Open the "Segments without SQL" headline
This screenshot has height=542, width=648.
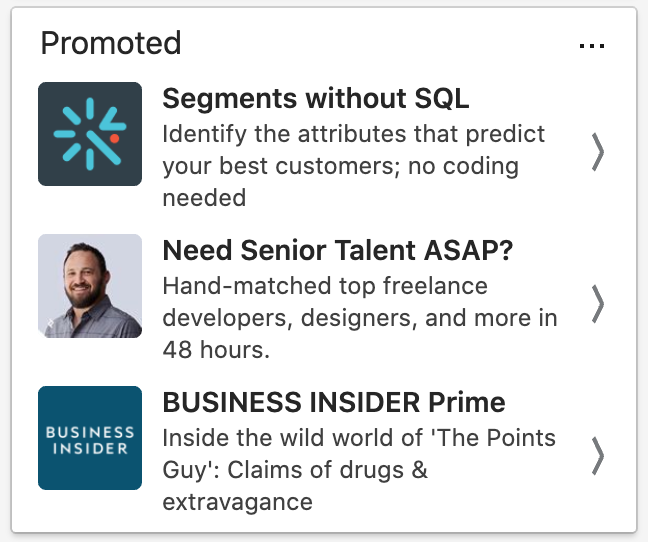point(315,99)
